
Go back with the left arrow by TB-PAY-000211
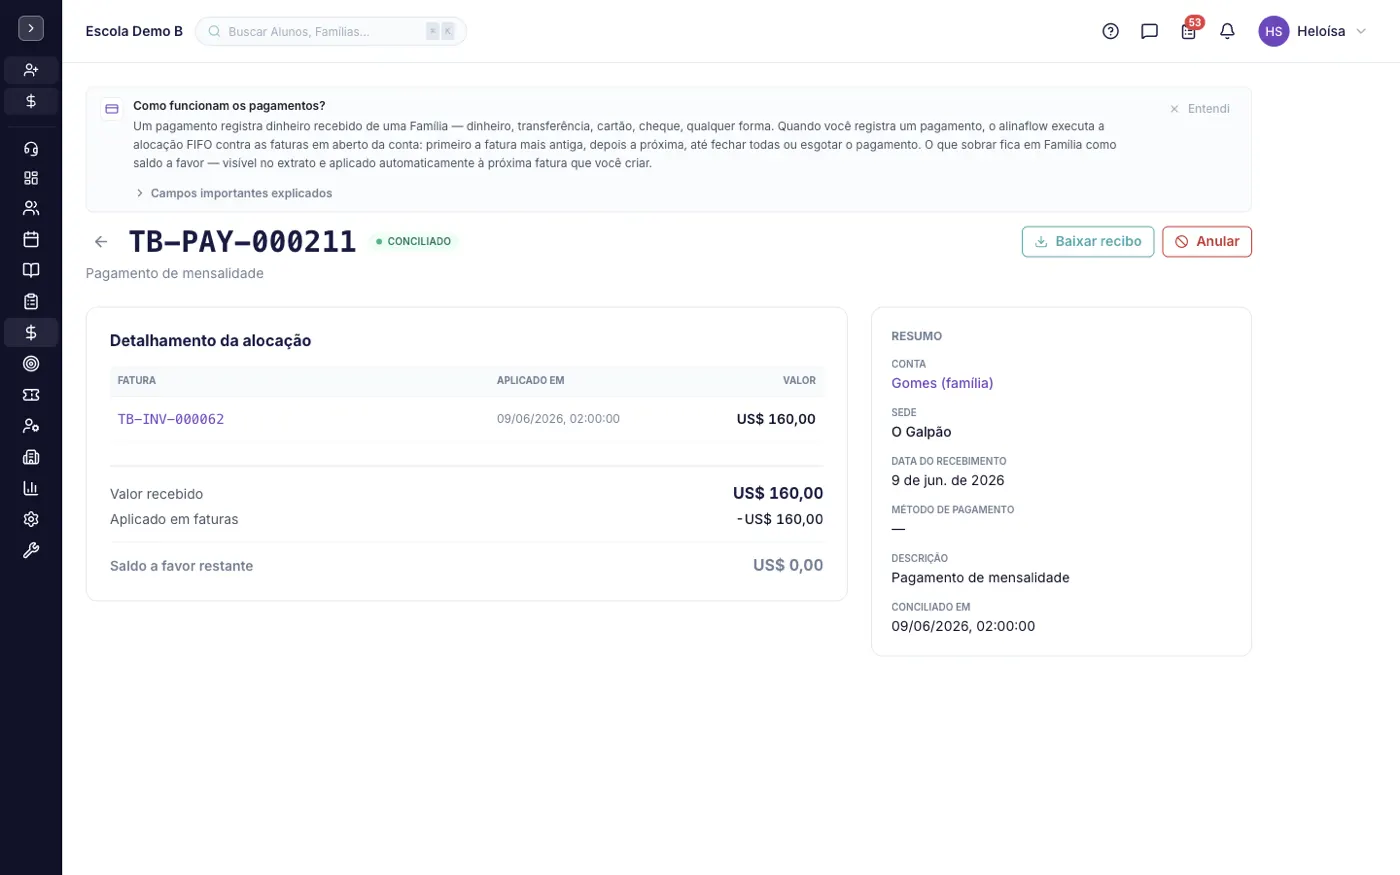pos(100,241)
